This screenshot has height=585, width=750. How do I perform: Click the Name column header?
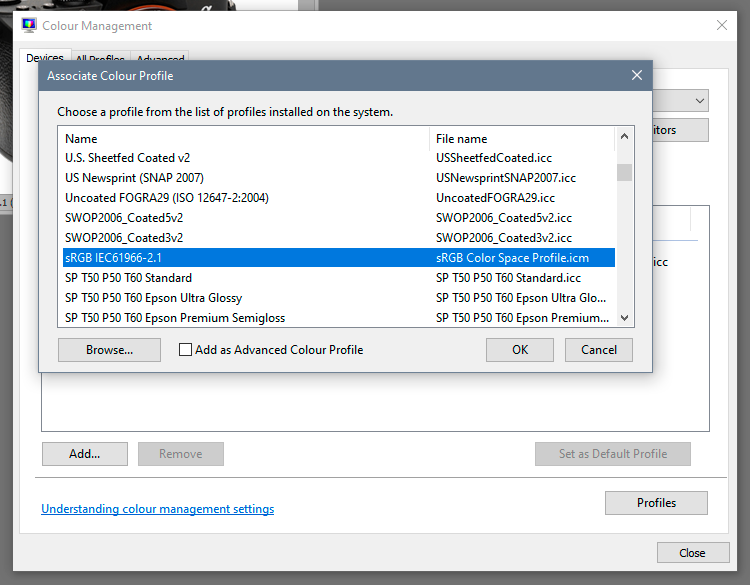244,138
